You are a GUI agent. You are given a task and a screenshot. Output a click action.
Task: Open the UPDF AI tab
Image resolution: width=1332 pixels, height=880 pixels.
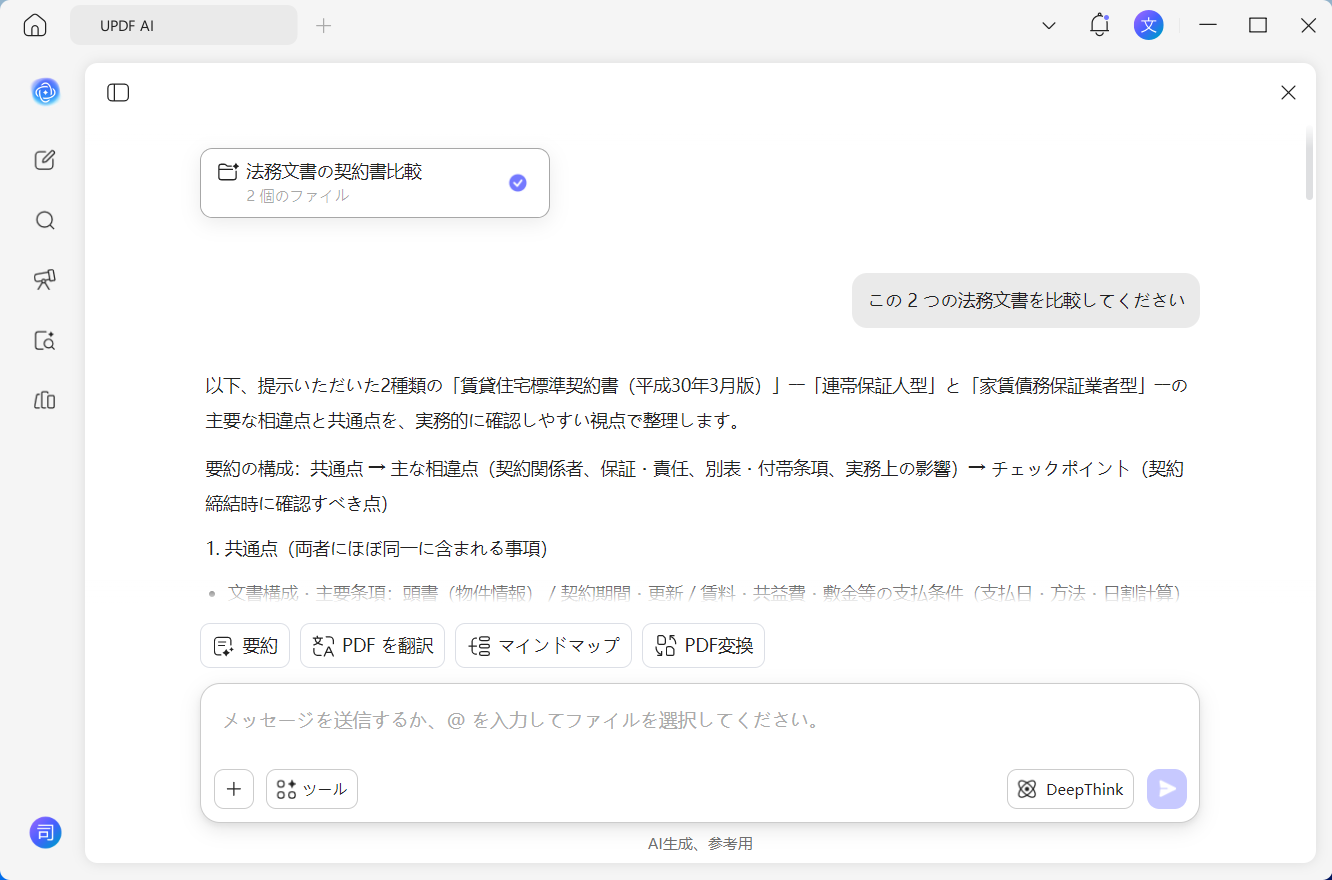click(x=184, y=26)
